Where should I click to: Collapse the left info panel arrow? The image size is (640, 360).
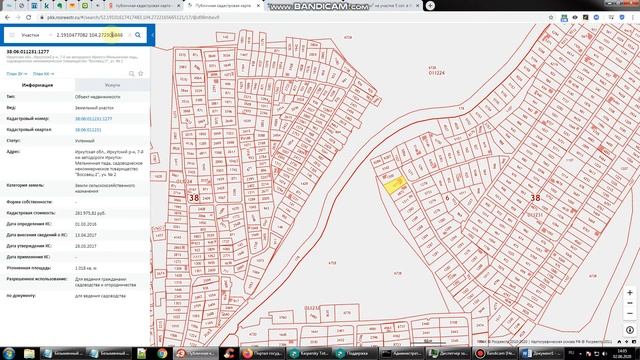(x=152, y=35)
